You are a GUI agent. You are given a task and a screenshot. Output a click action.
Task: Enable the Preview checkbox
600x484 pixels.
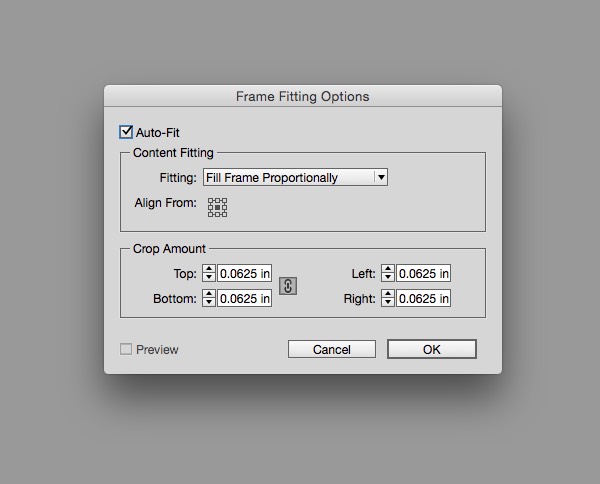click(x=126, y=349)
